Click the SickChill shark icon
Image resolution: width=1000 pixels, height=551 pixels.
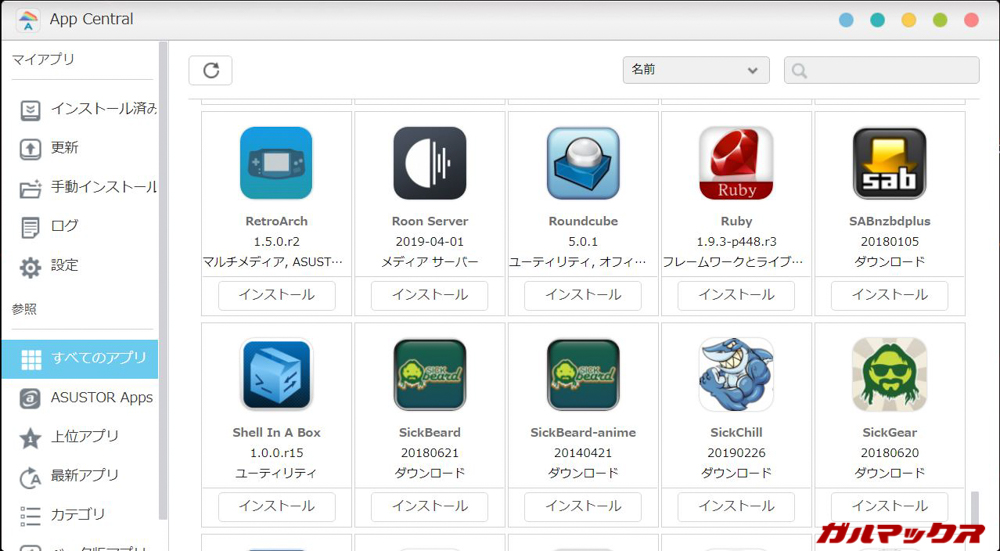pos(736,375)
